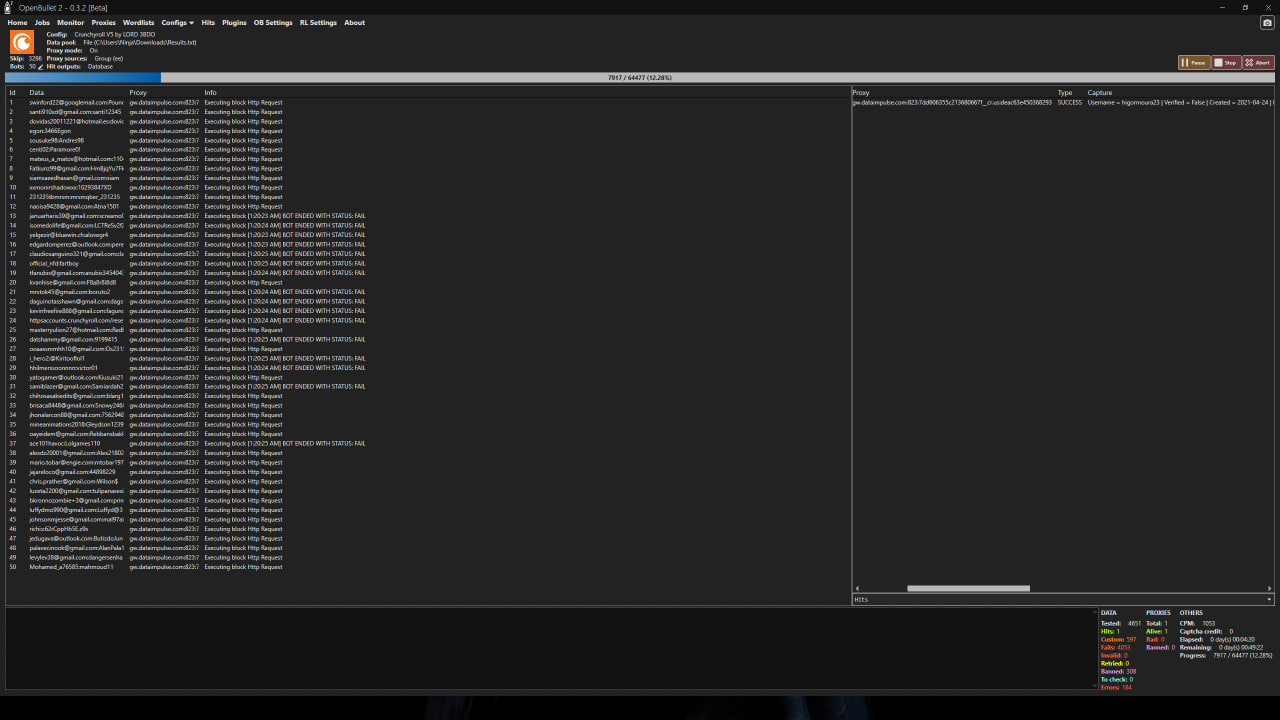Click the Proxy column header in bots table
This screenshot has height=720, width=1280.
tap(138, 92)
